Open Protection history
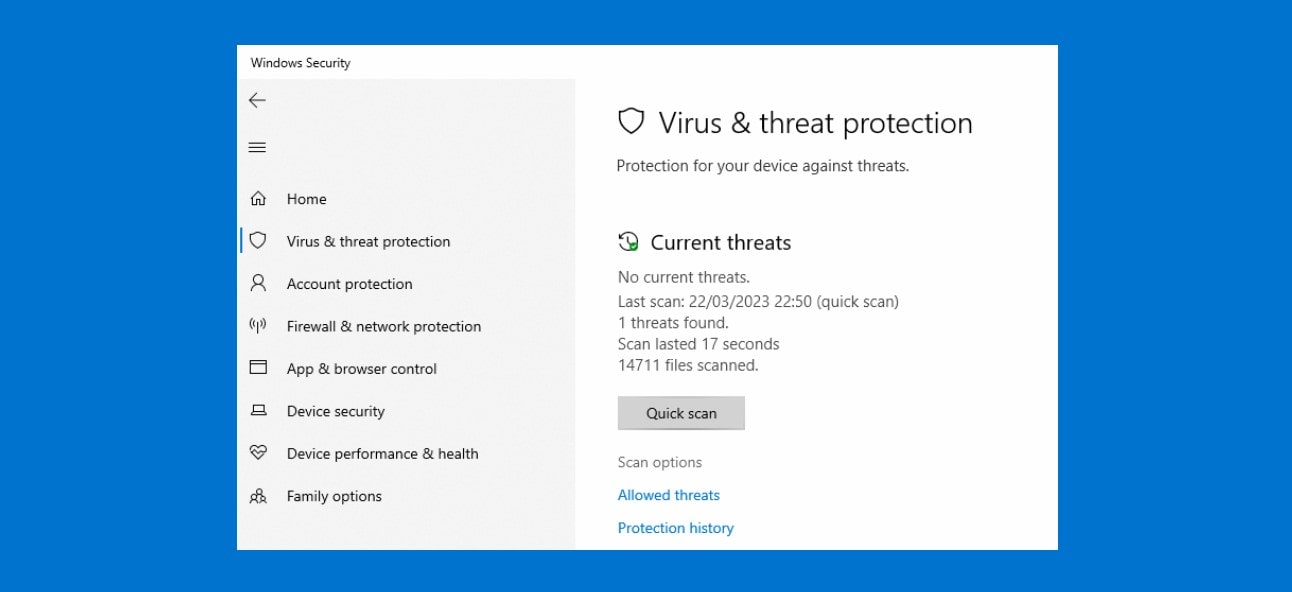The height and width of the screenshot is (592, 1292). (x=675, y=527)
